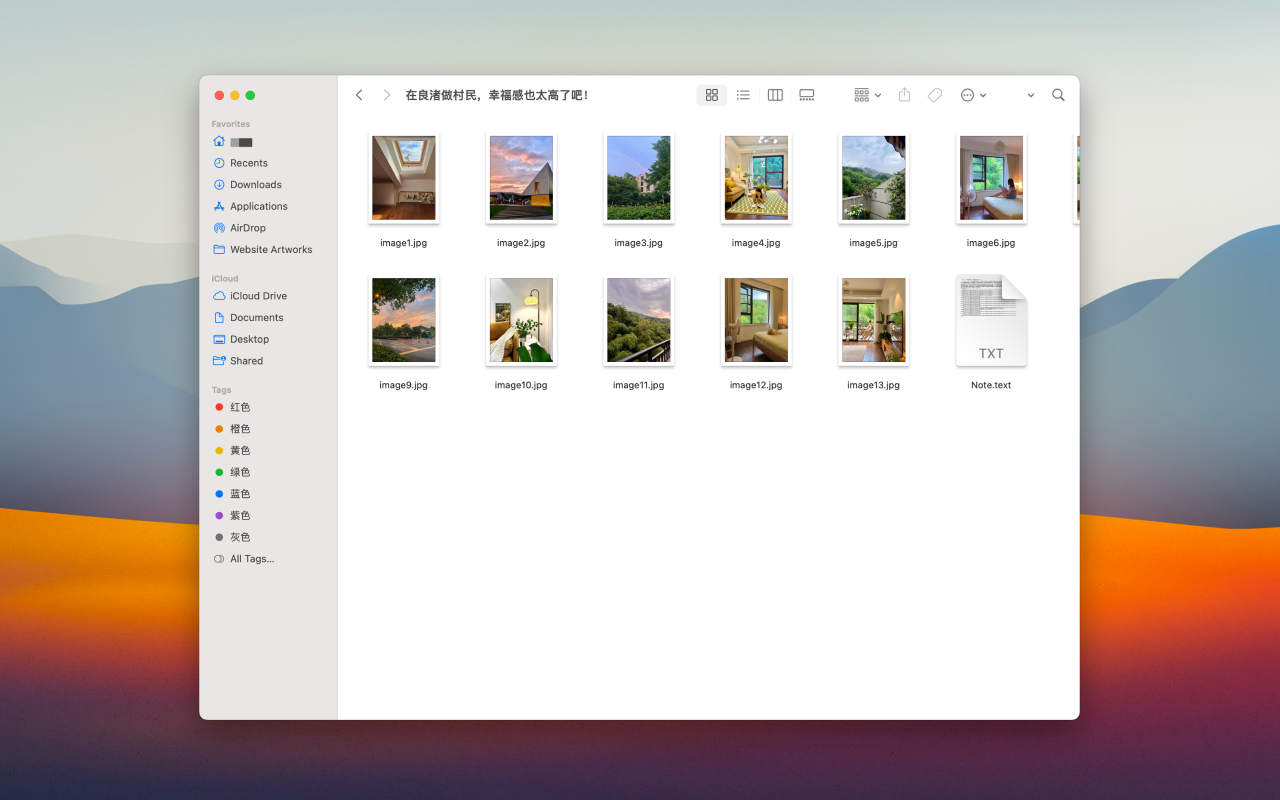The width and height of the screenshot is (1280, 800).
Task: Filter by the gray 灰色 tag
Action: (x=232, y=537)
